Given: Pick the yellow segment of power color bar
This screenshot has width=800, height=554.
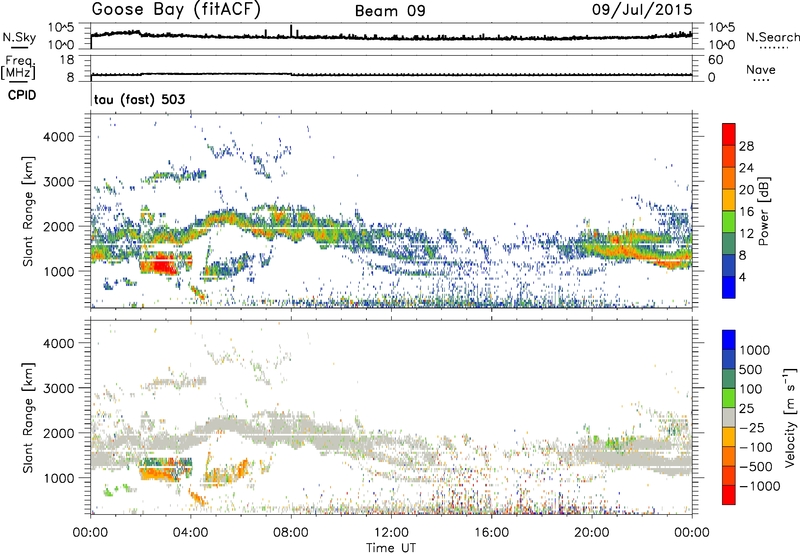Looking at the screenshot, I should tap(729, 200).
